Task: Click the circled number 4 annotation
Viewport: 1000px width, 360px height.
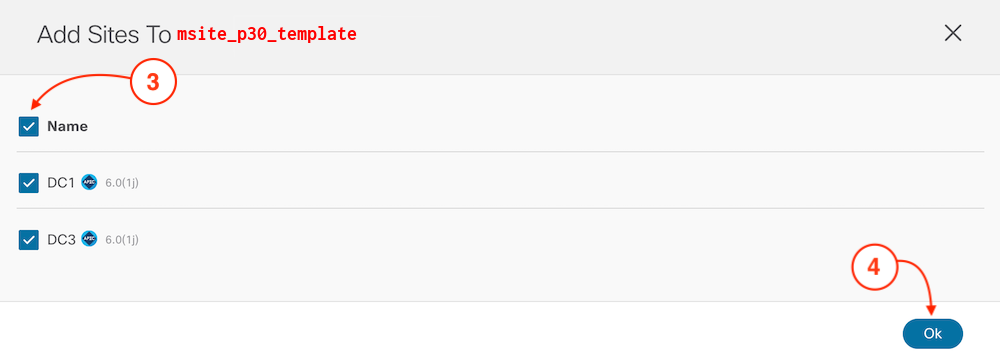Action: (875, 267)
